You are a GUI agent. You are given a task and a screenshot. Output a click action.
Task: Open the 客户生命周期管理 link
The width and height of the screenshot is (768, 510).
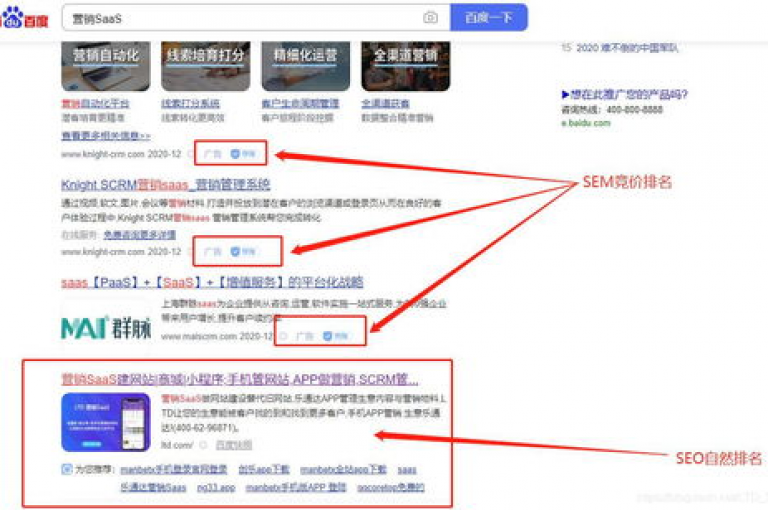click(x=300, y=103)
